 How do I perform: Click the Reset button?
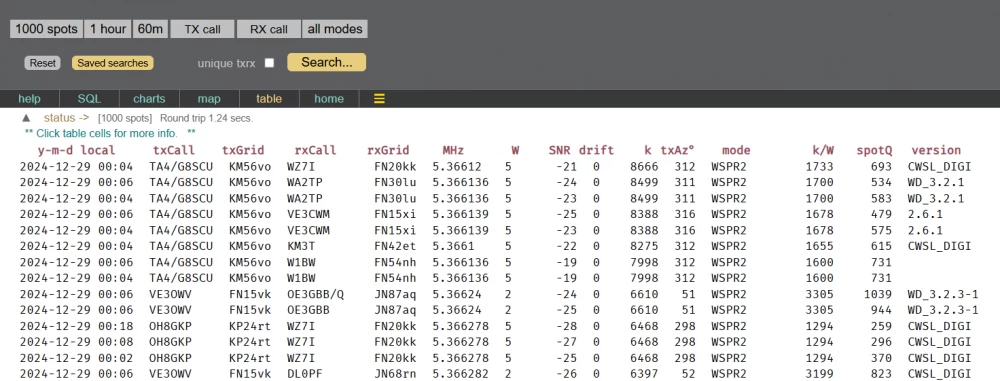point(43,63)
